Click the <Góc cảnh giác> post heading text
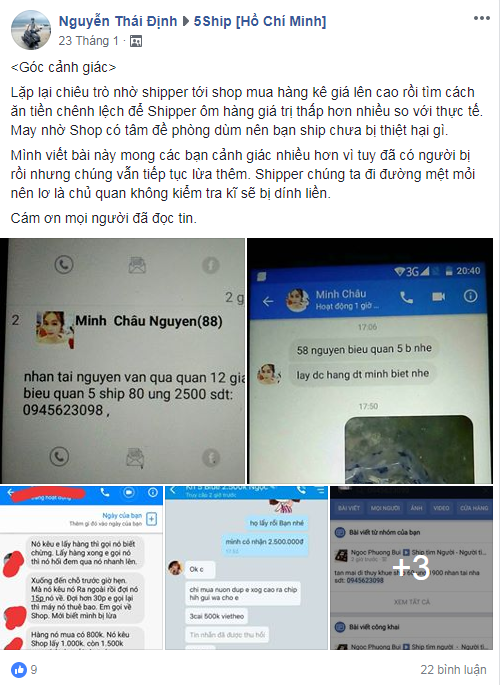The height and width of the screenshot is (685, 500). click(x=63, y=67)
